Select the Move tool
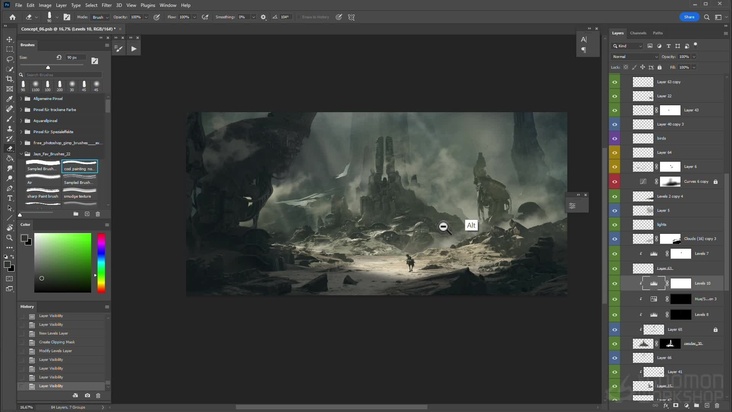 tap(9, 39)
